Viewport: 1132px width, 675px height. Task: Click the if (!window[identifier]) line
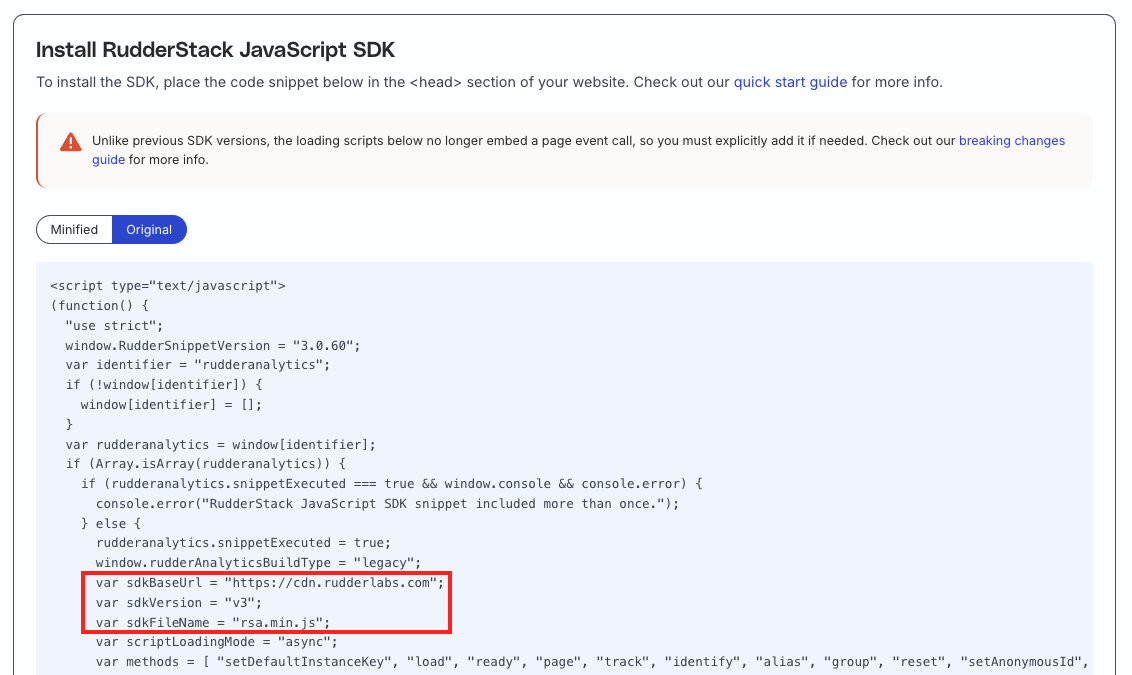tap(164, 385)
